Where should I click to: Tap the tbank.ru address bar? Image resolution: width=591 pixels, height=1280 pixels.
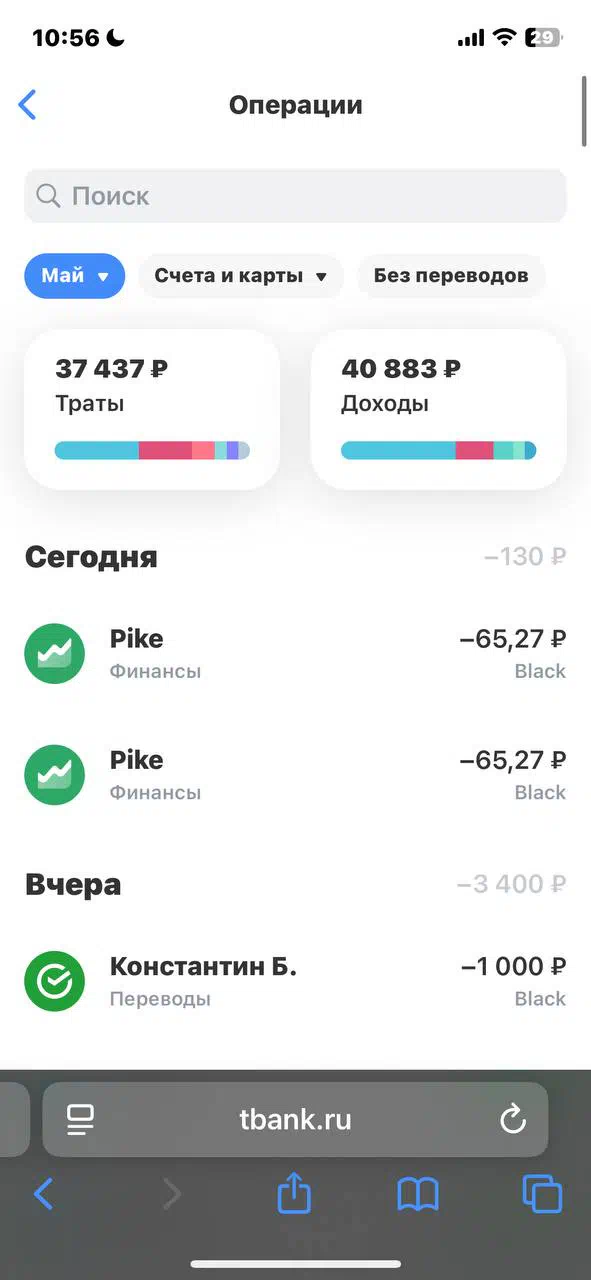pyautogui.click(x=295, y=1119)
